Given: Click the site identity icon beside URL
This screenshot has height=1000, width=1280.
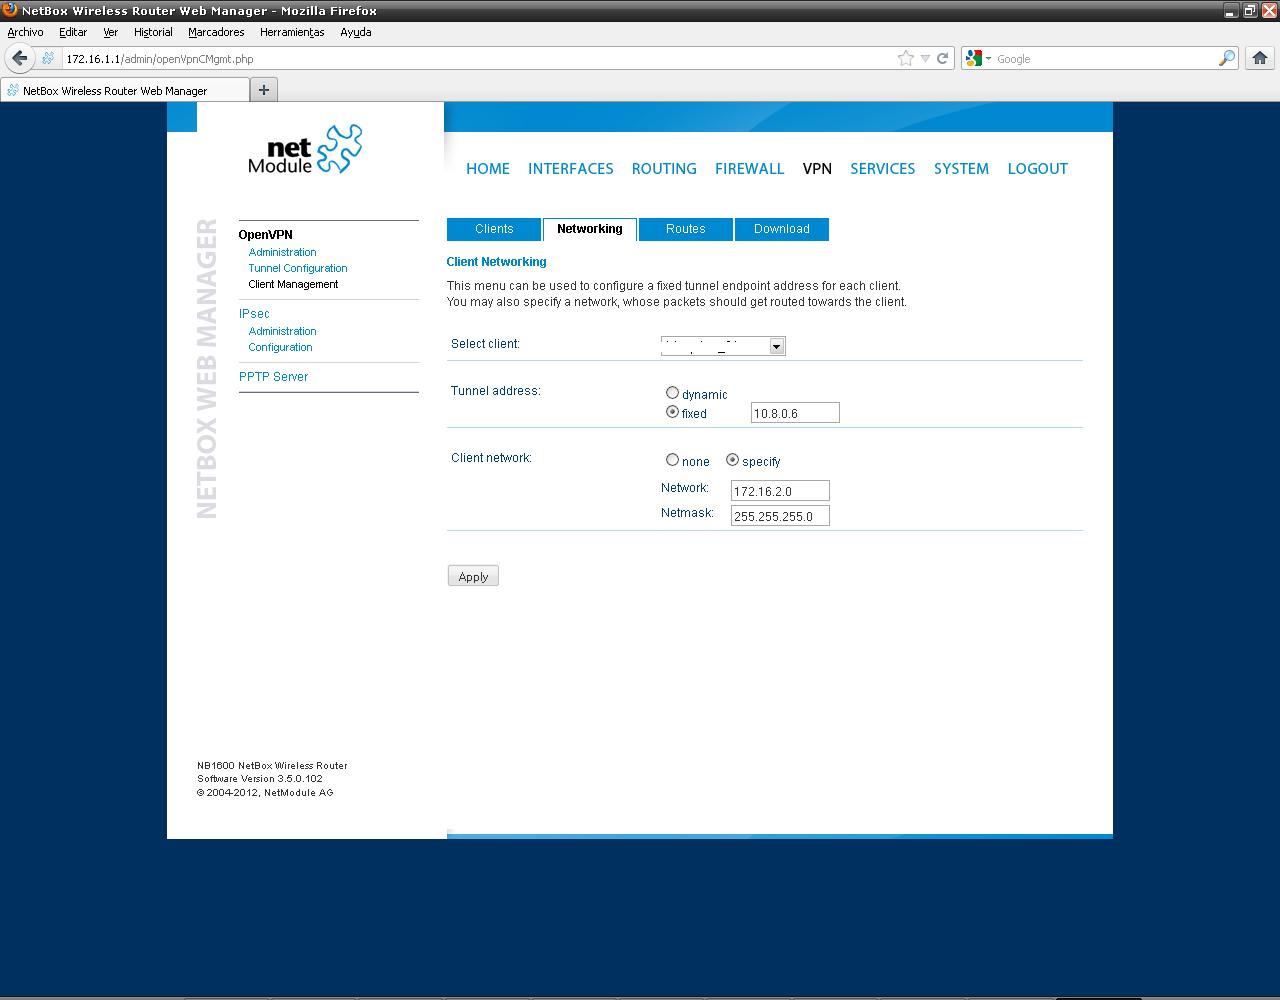Looking at the screenshot, I should click(x=48, y=58).
